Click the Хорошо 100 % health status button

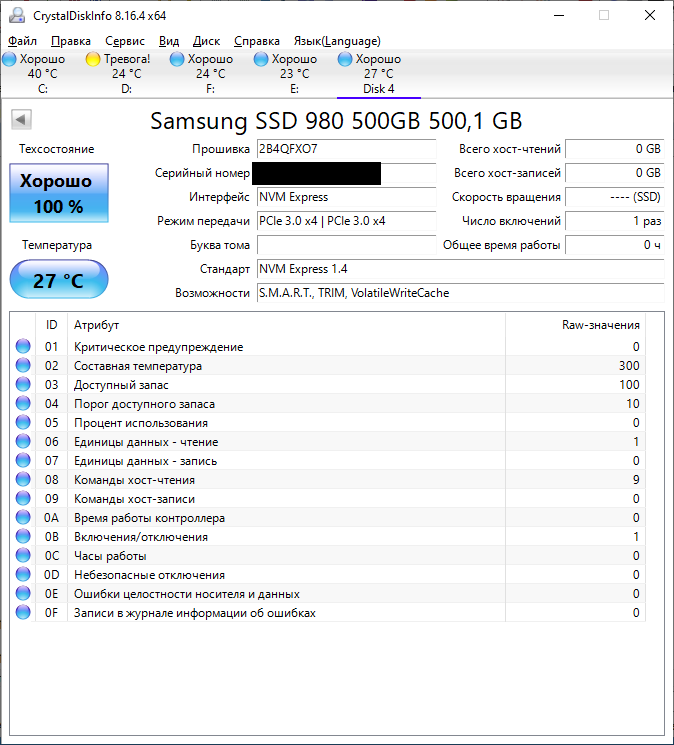(x=59, y=193)
